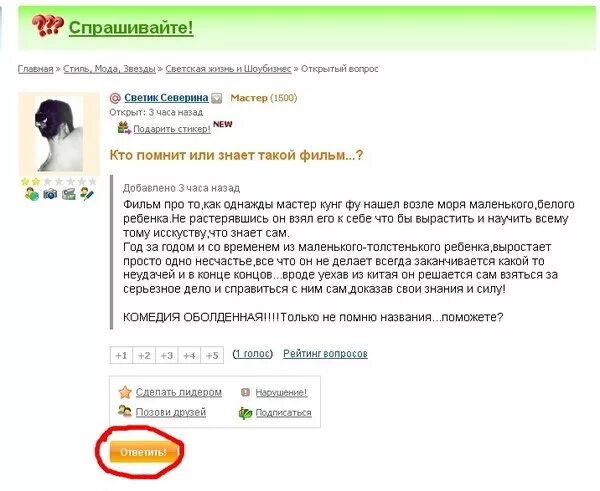This screenshot has height=491, width=600.
Task: Click the gift sticker icon
Action: (124, 127)
